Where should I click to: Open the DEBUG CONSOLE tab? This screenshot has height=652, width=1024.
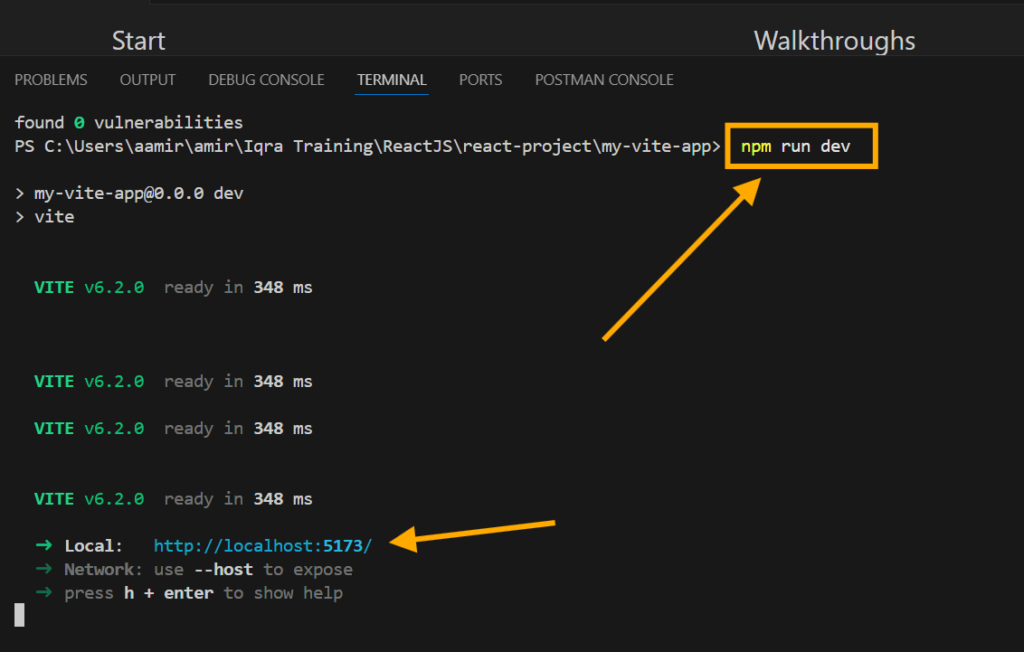click(266, 80)
